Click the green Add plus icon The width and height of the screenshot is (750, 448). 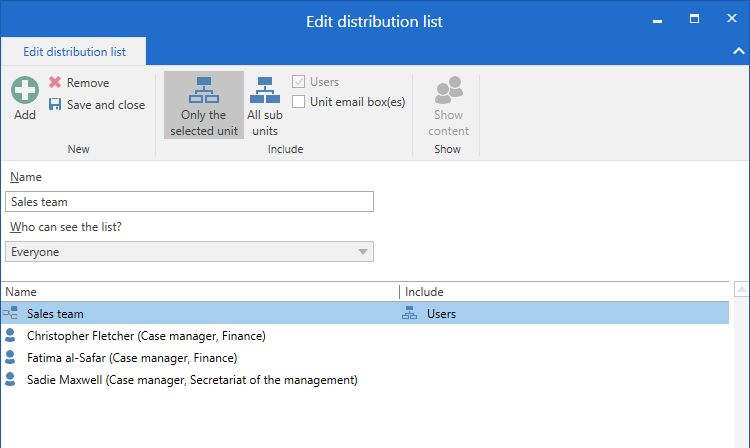click(x=25, y=91)
